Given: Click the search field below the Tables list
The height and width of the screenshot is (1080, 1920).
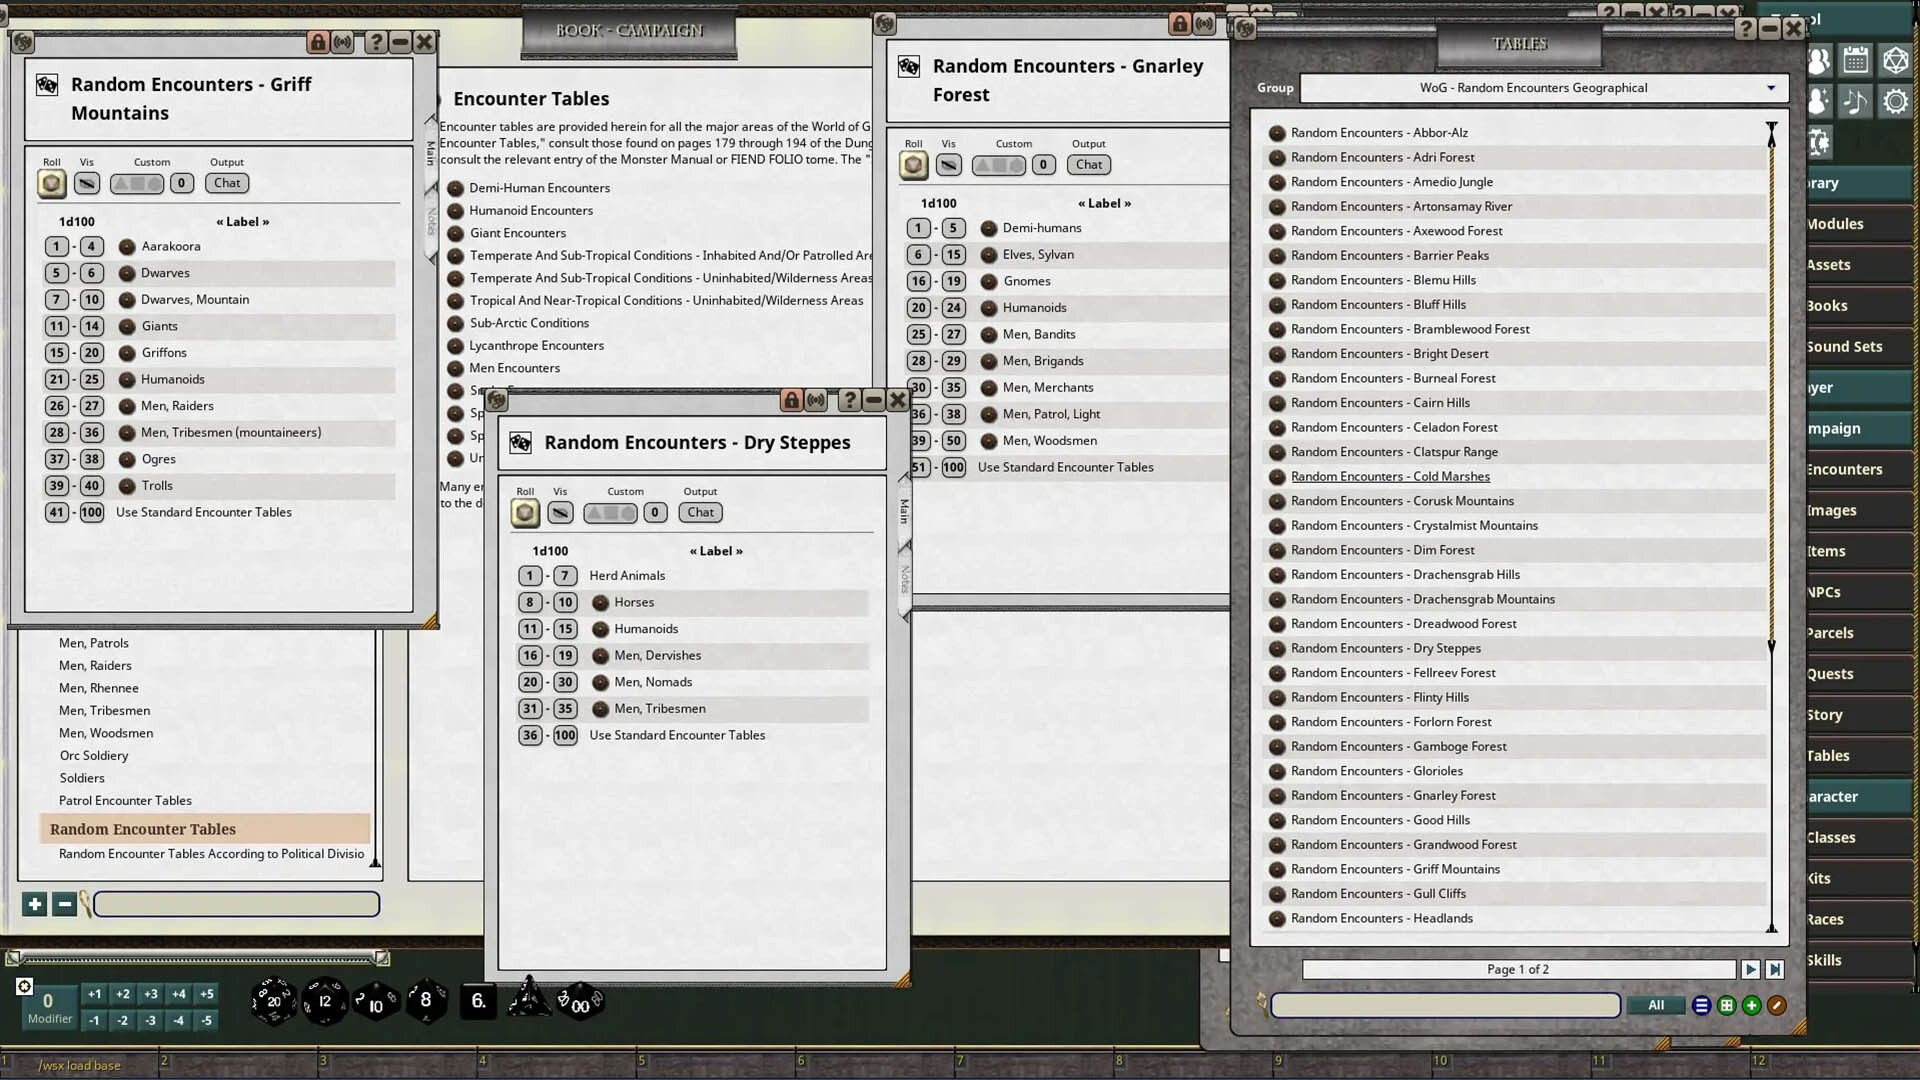Looking at the screenshot, I should click(1445, 1005).
